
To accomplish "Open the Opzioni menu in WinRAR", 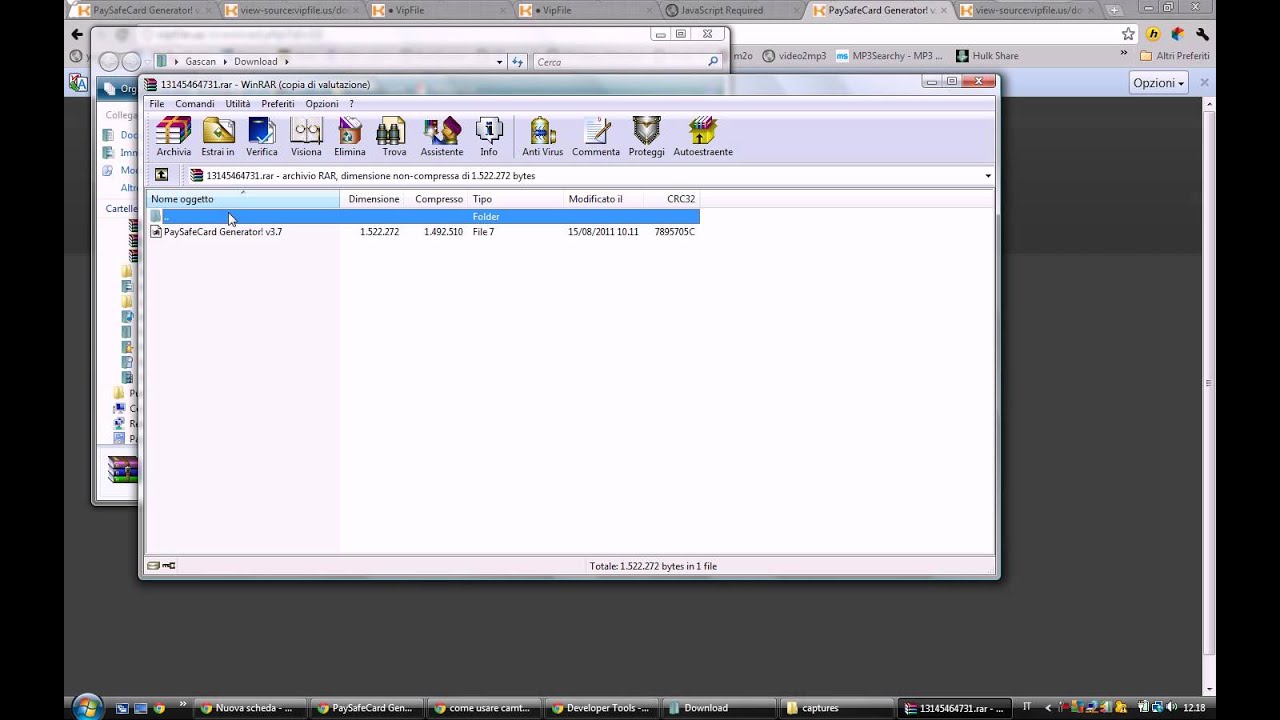I will [322, 104].
